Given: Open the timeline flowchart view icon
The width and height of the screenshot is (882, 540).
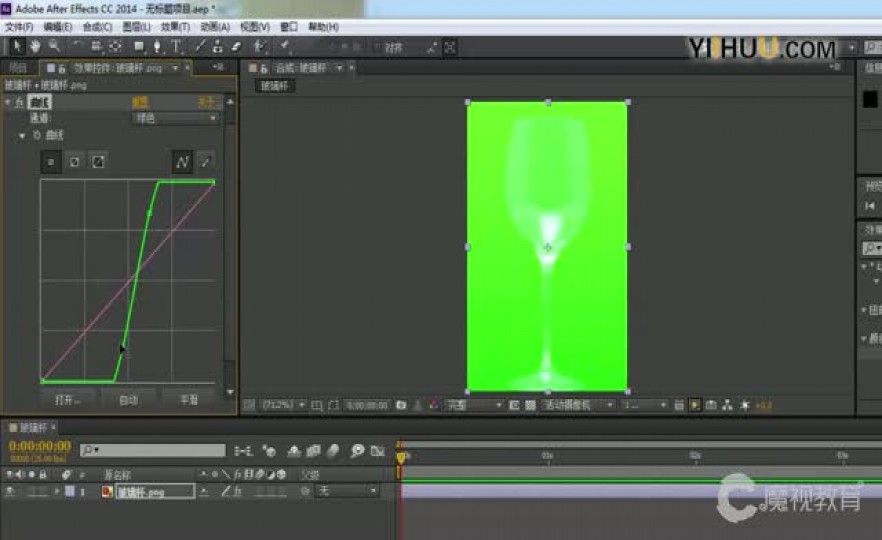Looking at the screenshot, I should pyautogui.click(x=727, y=405).
